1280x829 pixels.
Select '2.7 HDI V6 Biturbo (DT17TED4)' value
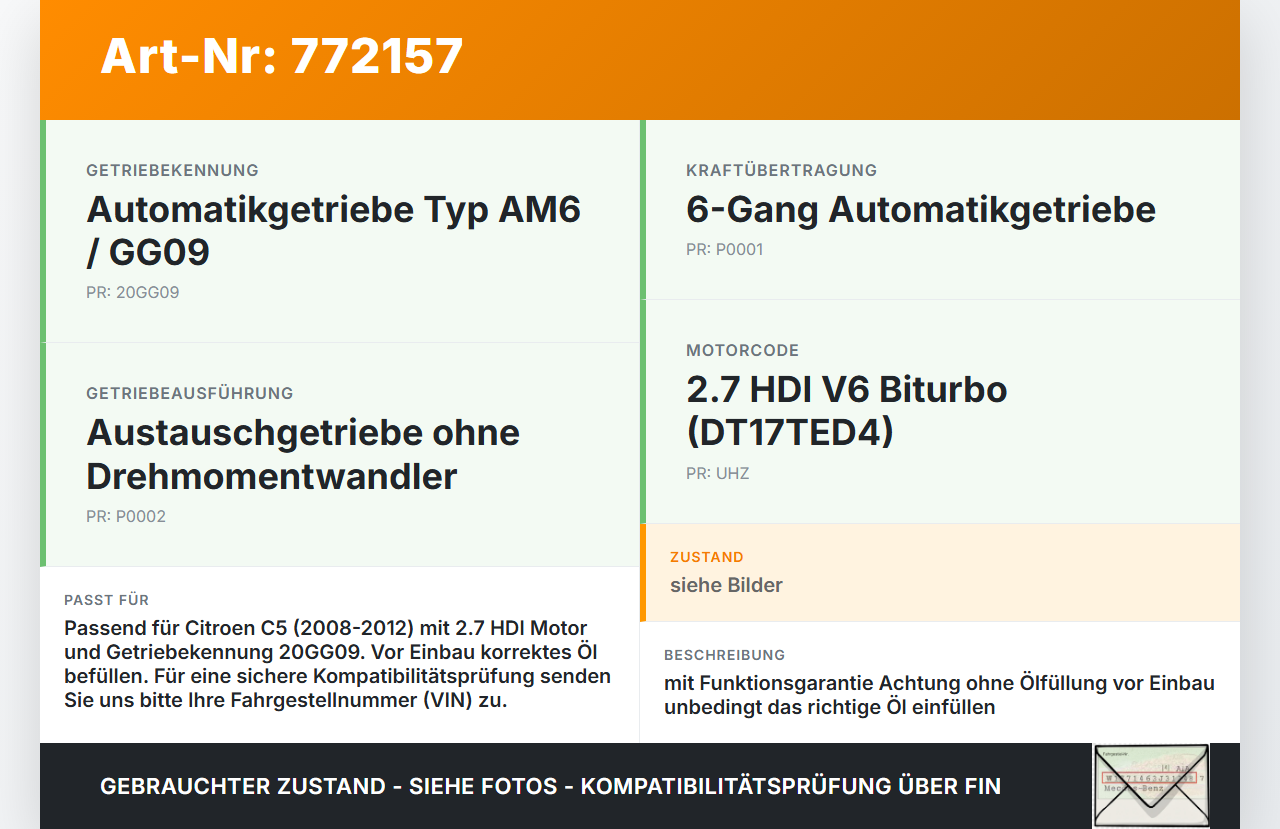tap(847, 410)
